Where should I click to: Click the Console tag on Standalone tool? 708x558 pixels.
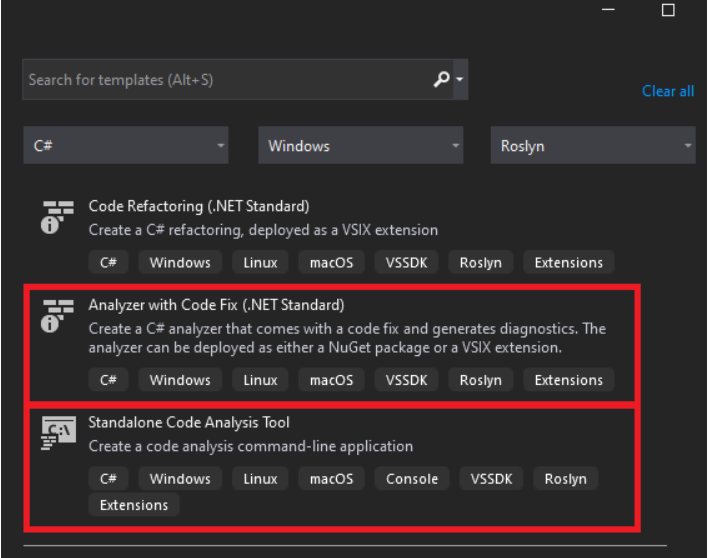point(412,479)
